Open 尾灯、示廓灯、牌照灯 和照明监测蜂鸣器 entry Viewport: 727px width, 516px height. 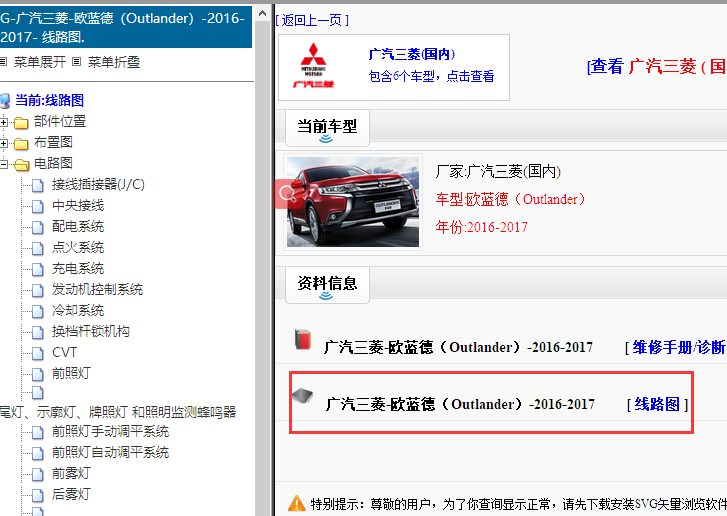[x=118, y=412]
